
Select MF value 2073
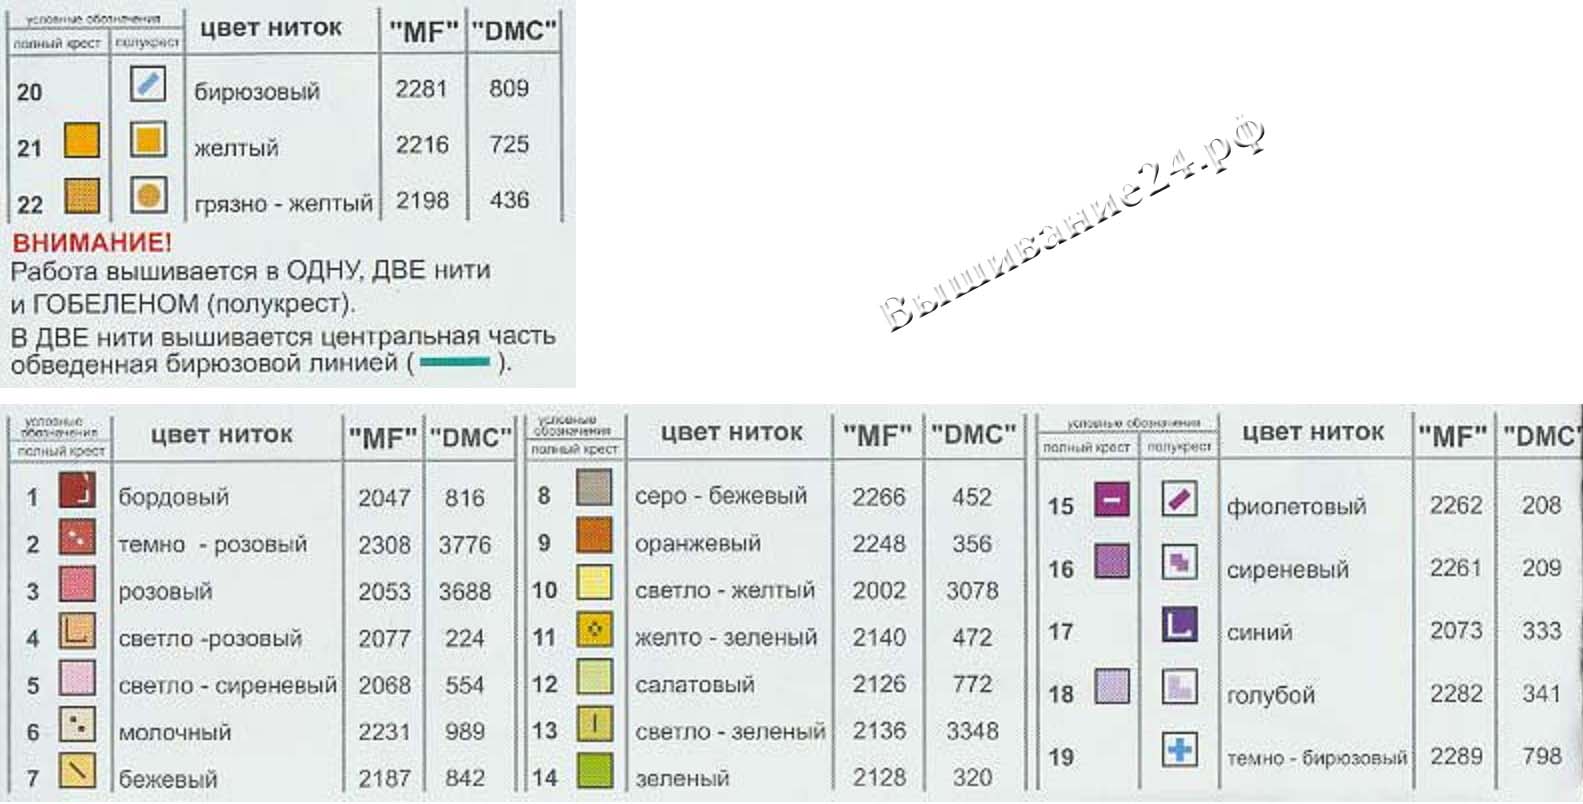click(x=1455, y=630)
